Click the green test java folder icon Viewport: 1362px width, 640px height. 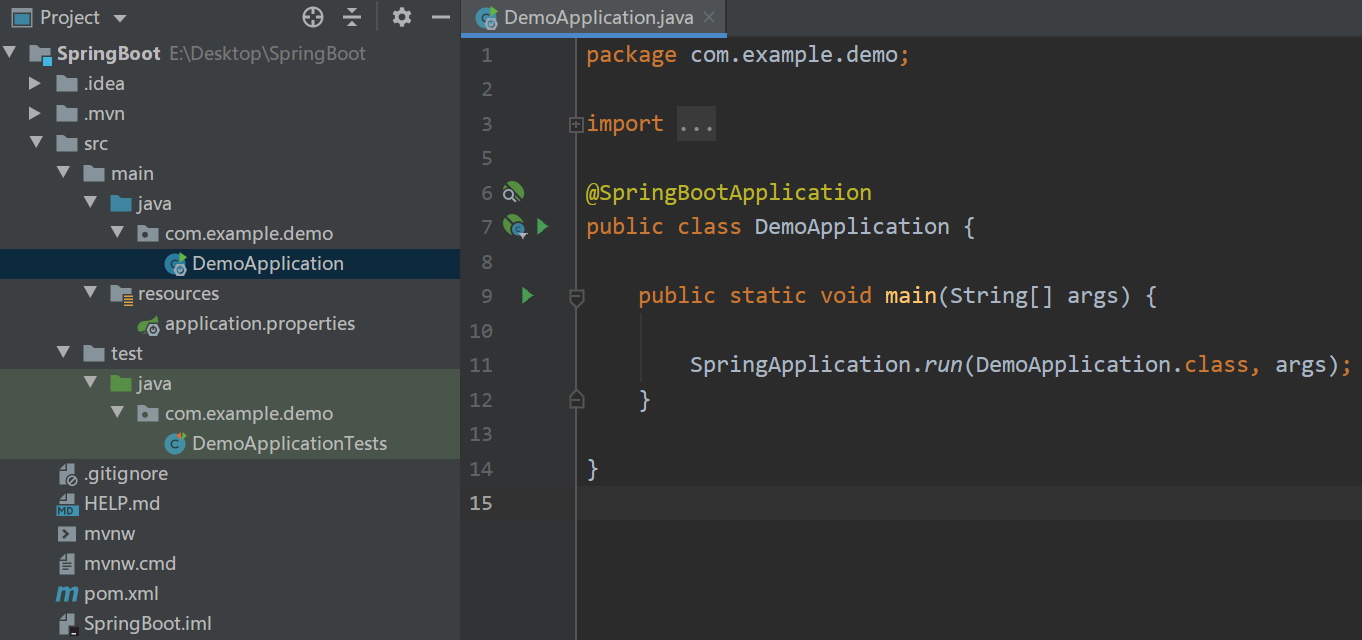[x=121, y=383]
